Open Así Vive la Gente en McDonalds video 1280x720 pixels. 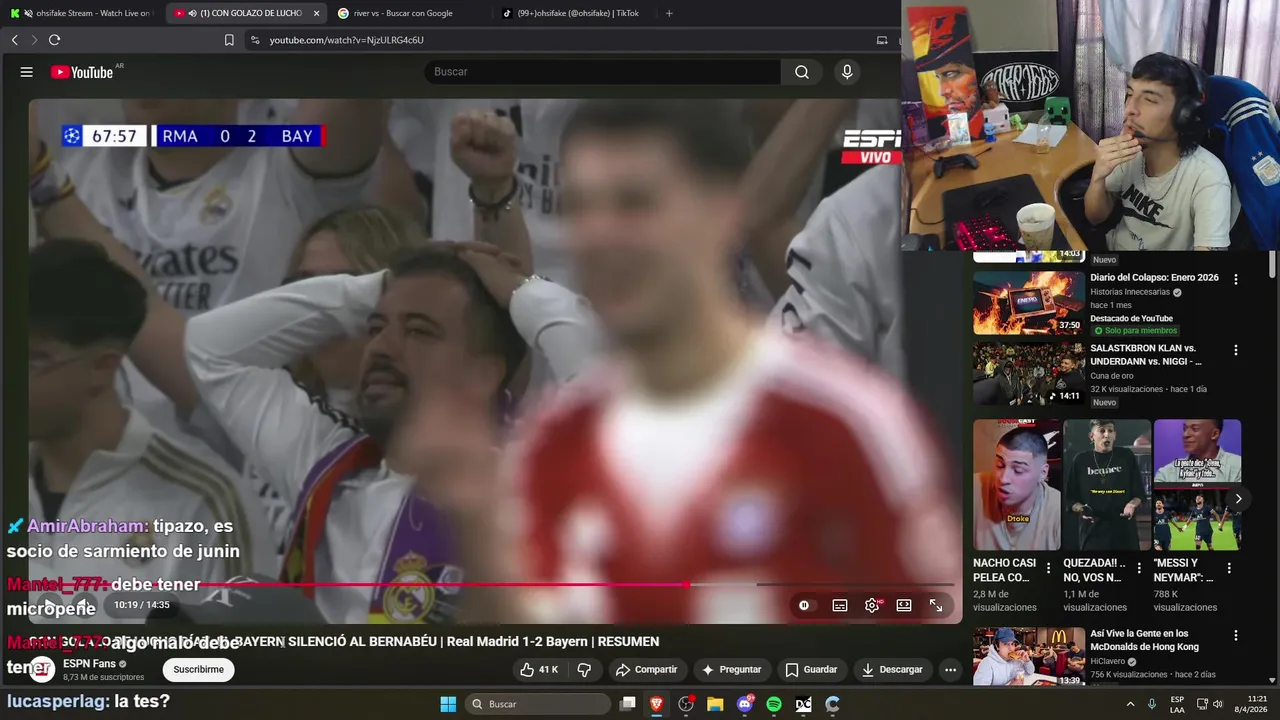(x=1029, y=657)
